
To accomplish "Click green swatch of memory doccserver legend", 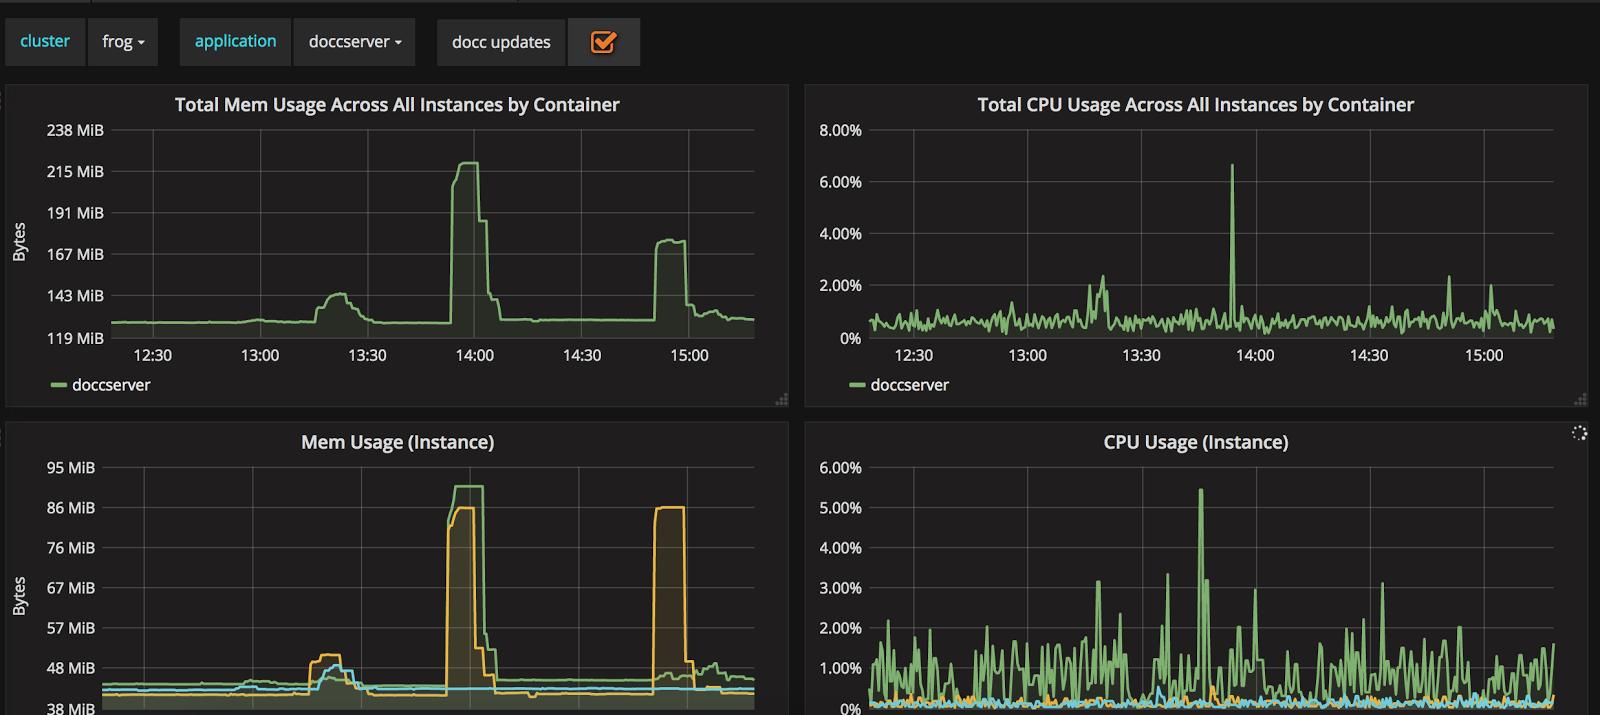I will [59, 385].
